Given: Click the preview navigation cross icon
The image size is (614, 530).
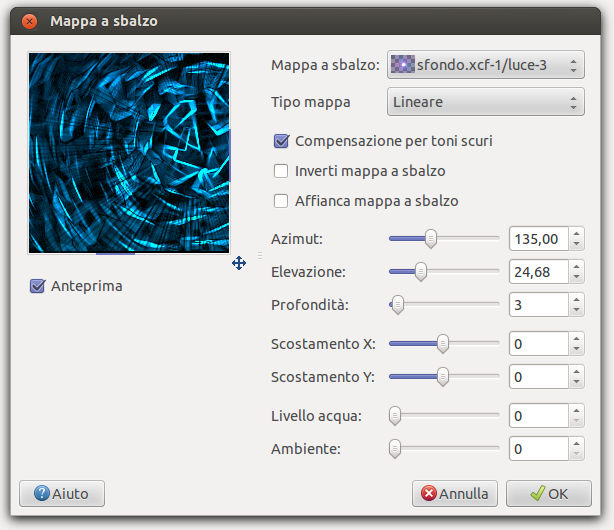Looking at the screenshot, I should (239, 263).
